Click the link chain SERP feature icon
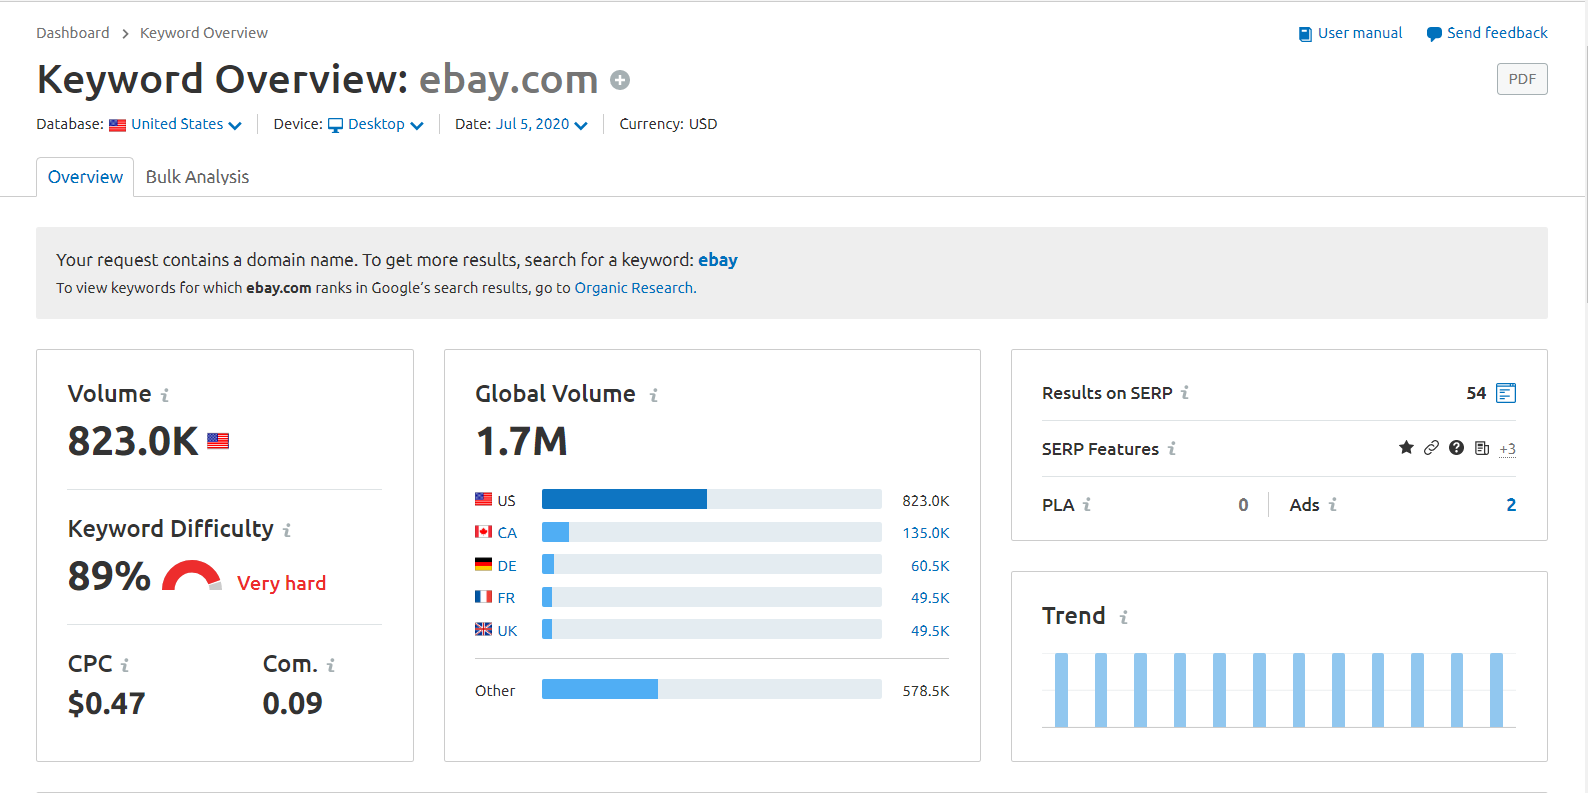This screenshot has width=1588, height=793. point(1431,448)
